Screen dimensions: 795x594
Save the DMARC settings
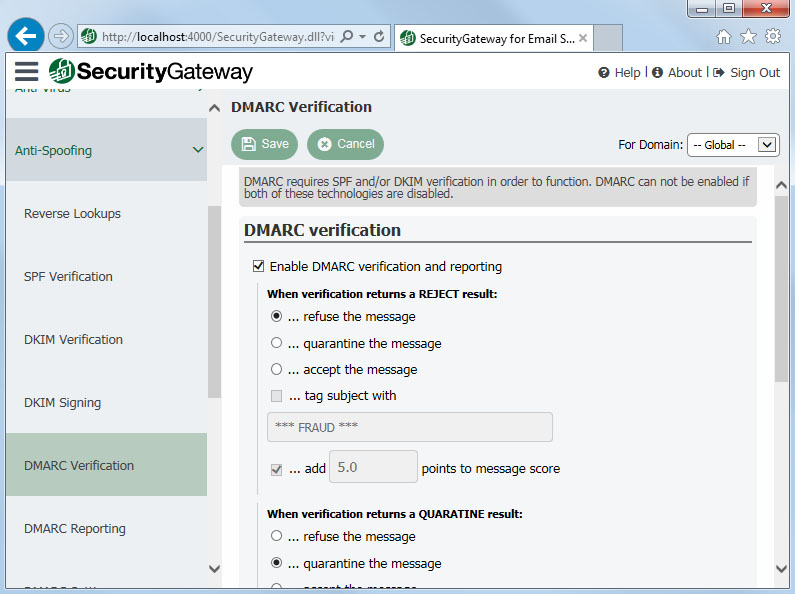[x=264, y=144]
